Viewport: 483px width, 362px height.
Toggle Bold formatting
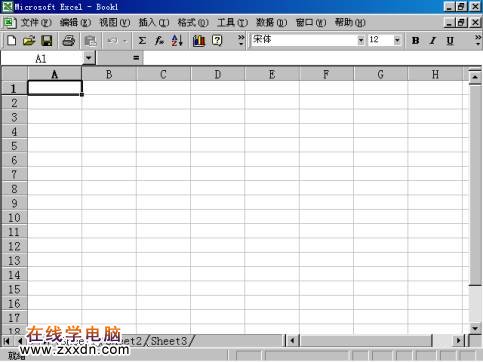(415, 41)
